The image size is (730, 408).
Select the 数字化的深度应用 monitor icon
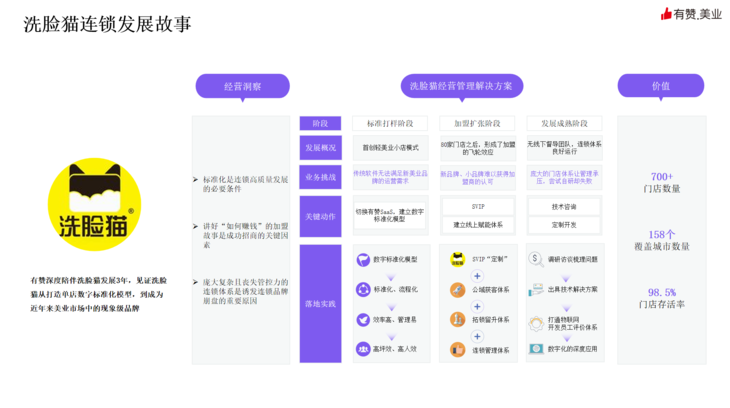click(537, 349)
